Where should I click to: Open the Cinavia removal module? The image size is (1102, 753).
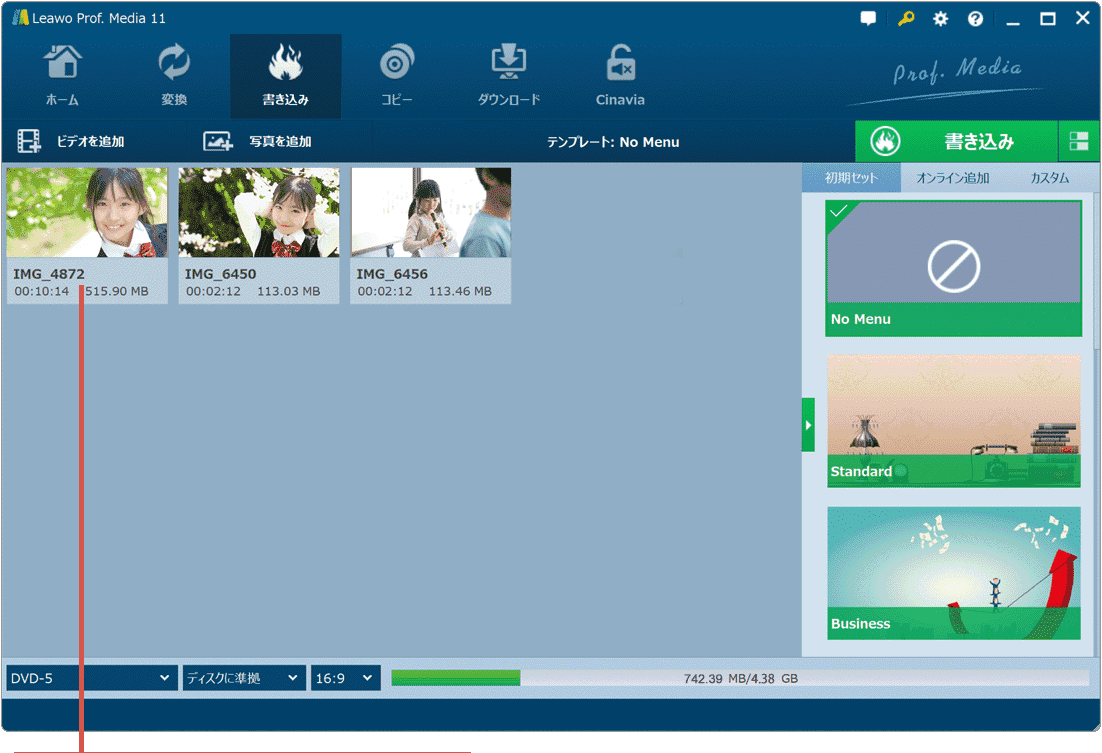(x=620, y=75)
